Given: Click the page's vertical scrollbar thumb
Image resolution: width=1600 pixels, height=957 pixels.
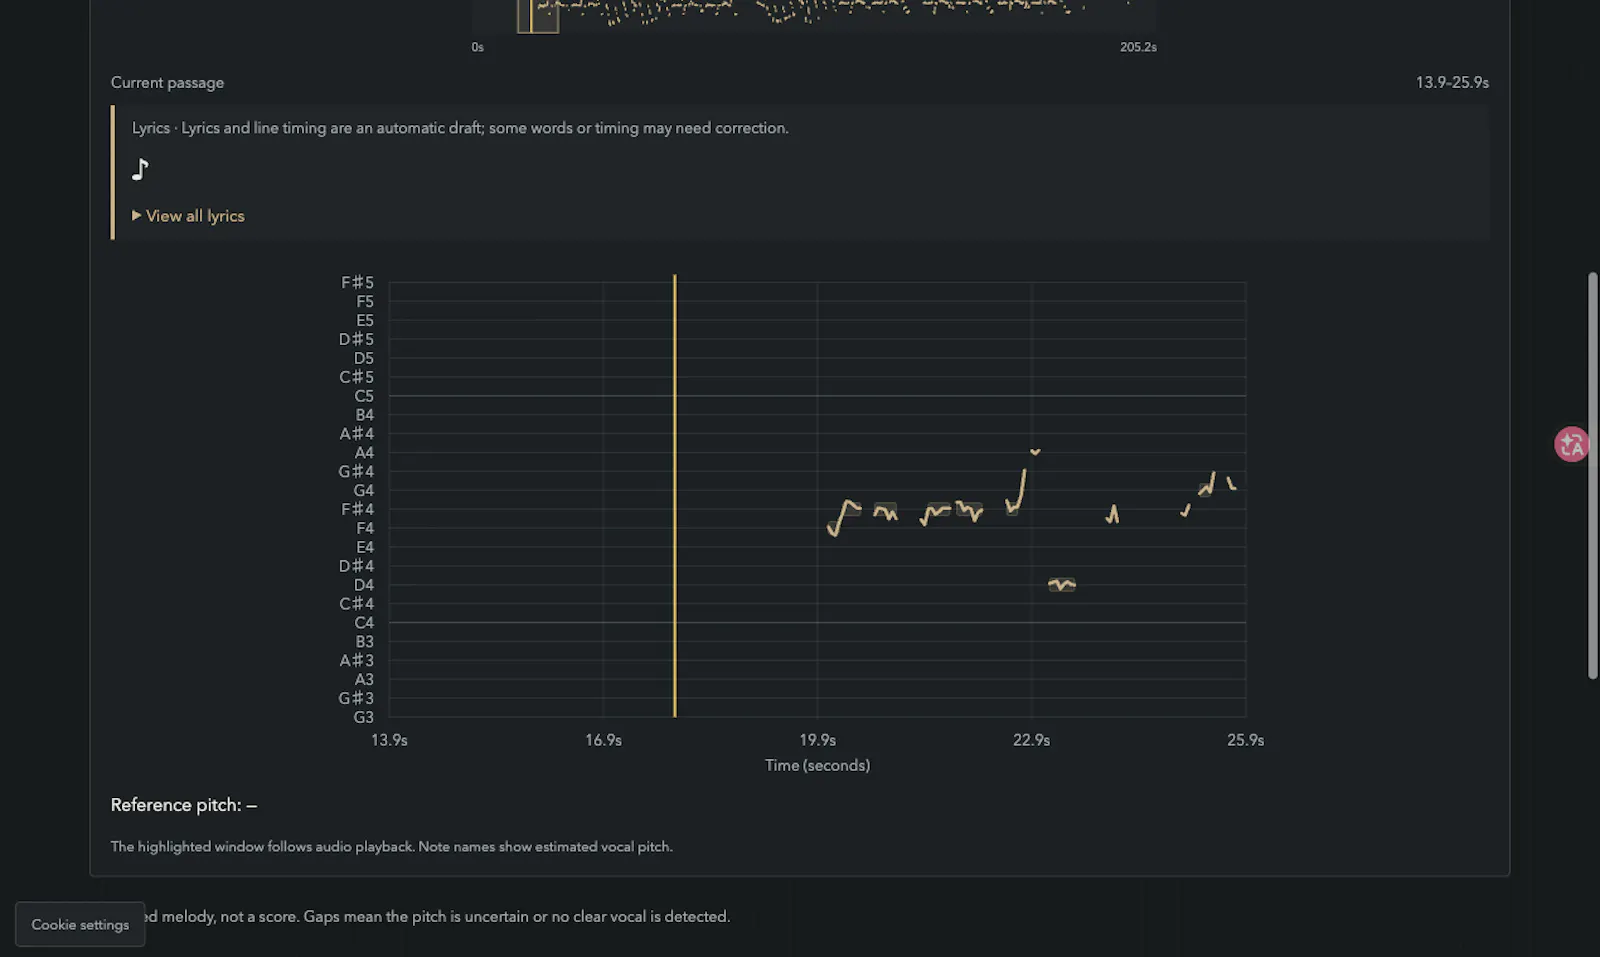Looking at the screenshot, I should tap(1593, 475).
